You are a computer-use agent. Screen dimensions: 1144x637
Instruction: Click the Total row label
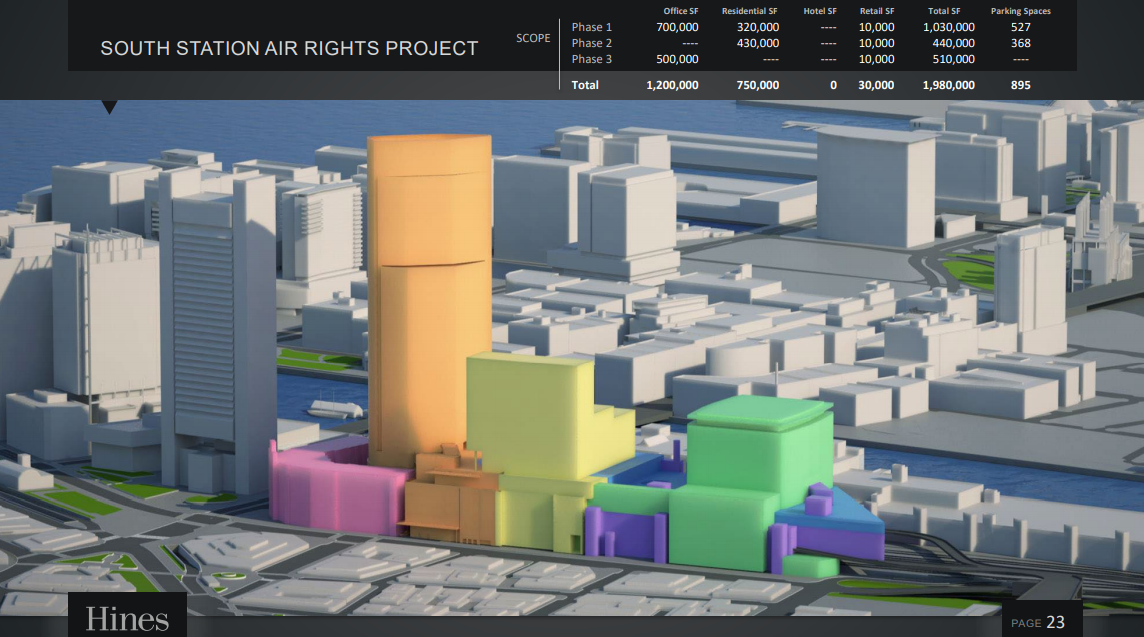click(585, 85)
